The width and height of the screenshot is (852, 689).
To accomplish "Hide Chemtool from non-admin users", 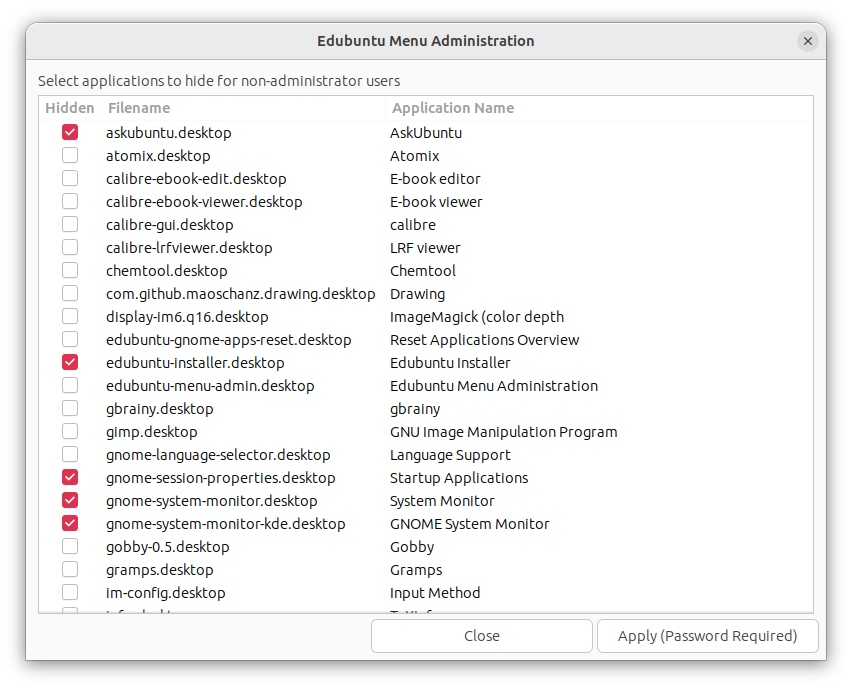I will [x=70, y=269].
